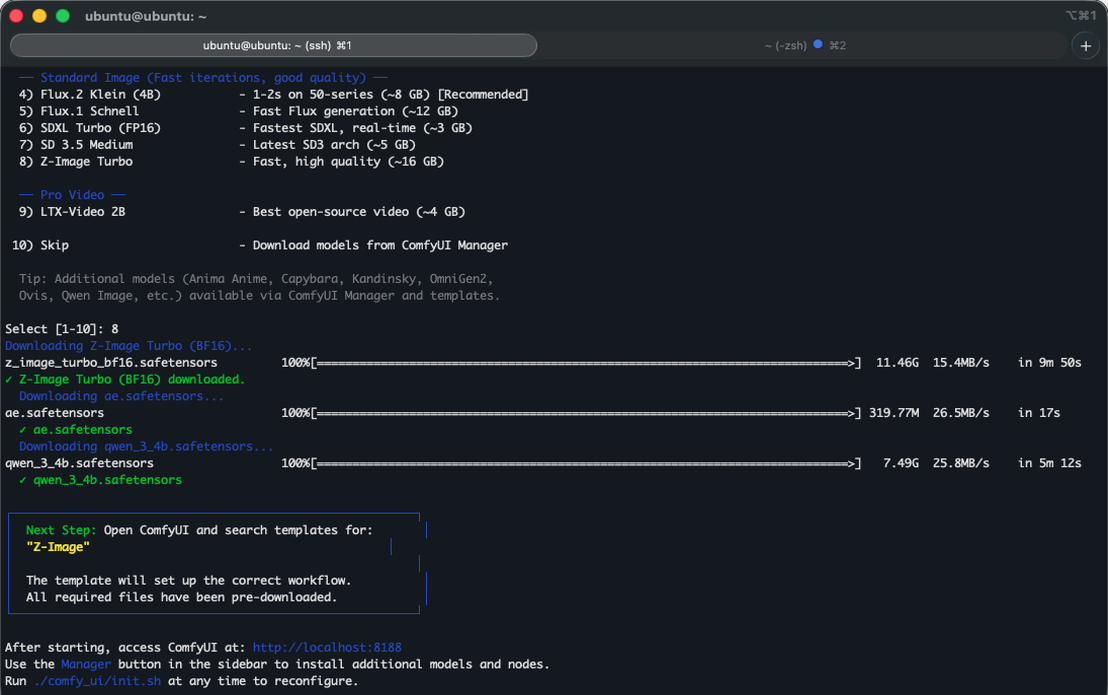Click the 'in 9m 50s' duration
Viewport: 1108px width, 695px height.
click(1049, 362)
